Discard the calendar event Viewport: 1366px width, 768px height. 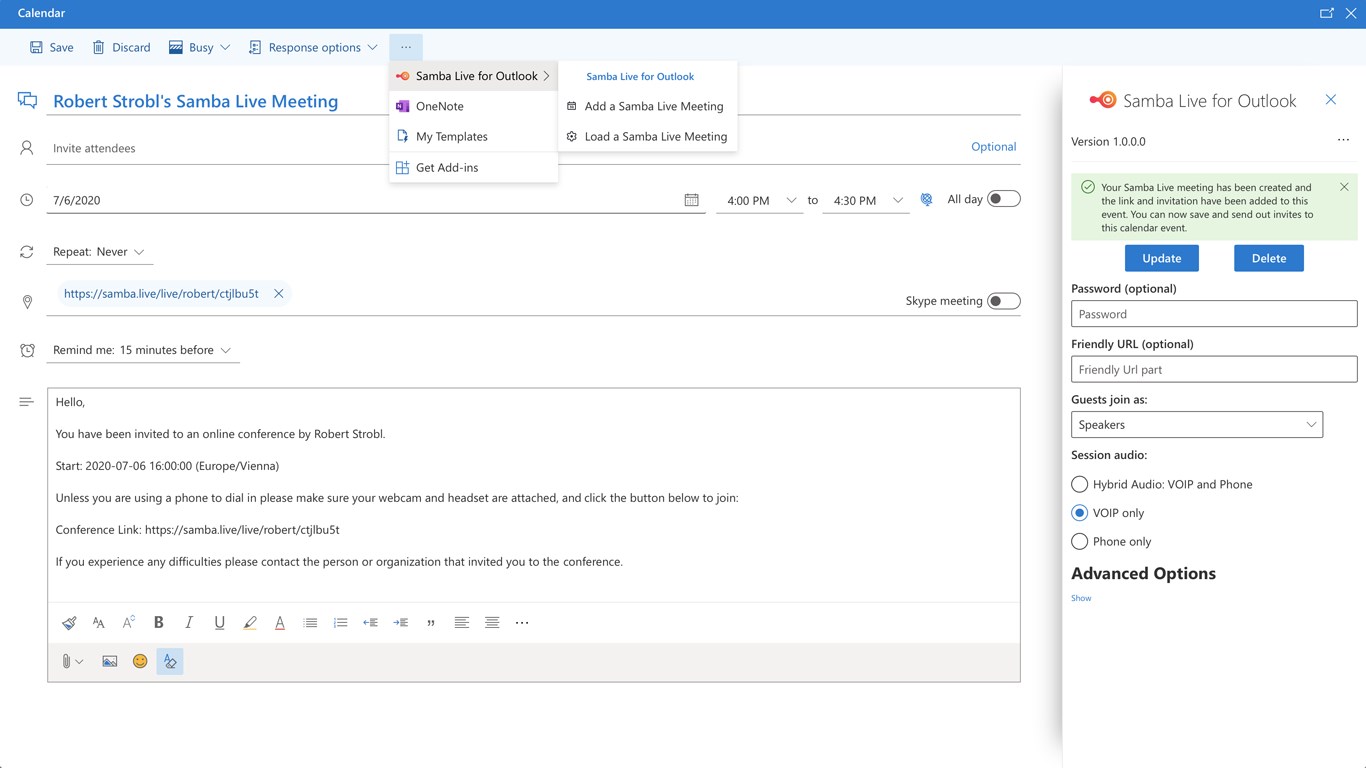click(121, 47)
